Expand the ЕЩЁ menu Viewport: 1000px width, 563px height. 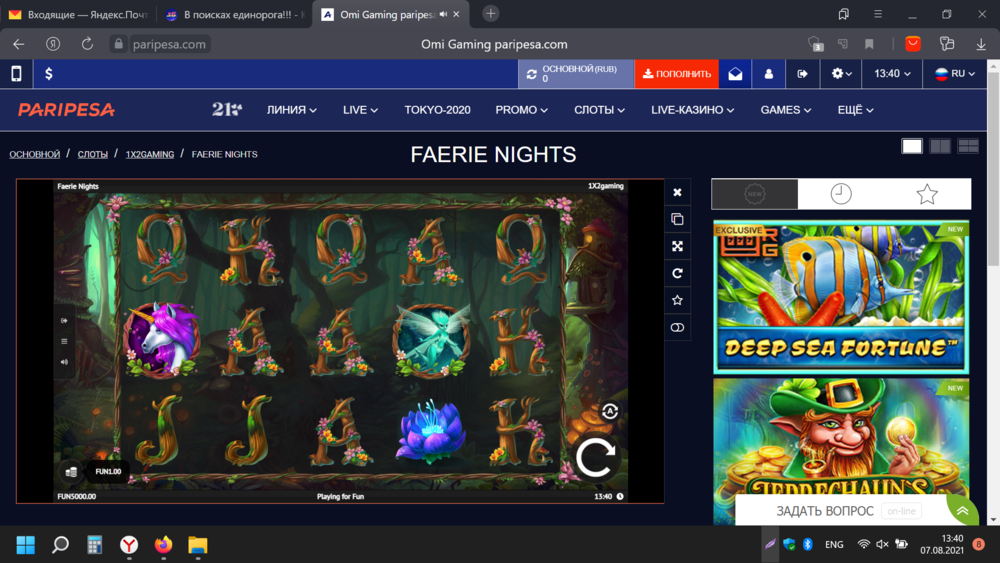[x=855, y=110]
